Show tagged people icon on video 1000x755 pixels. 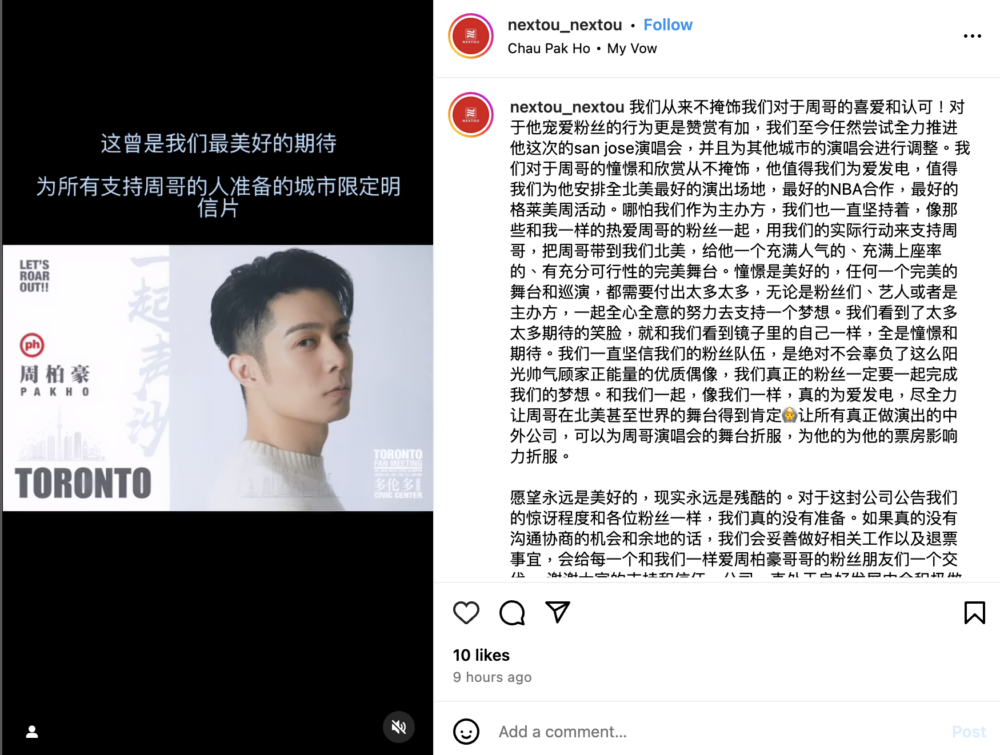32,731
